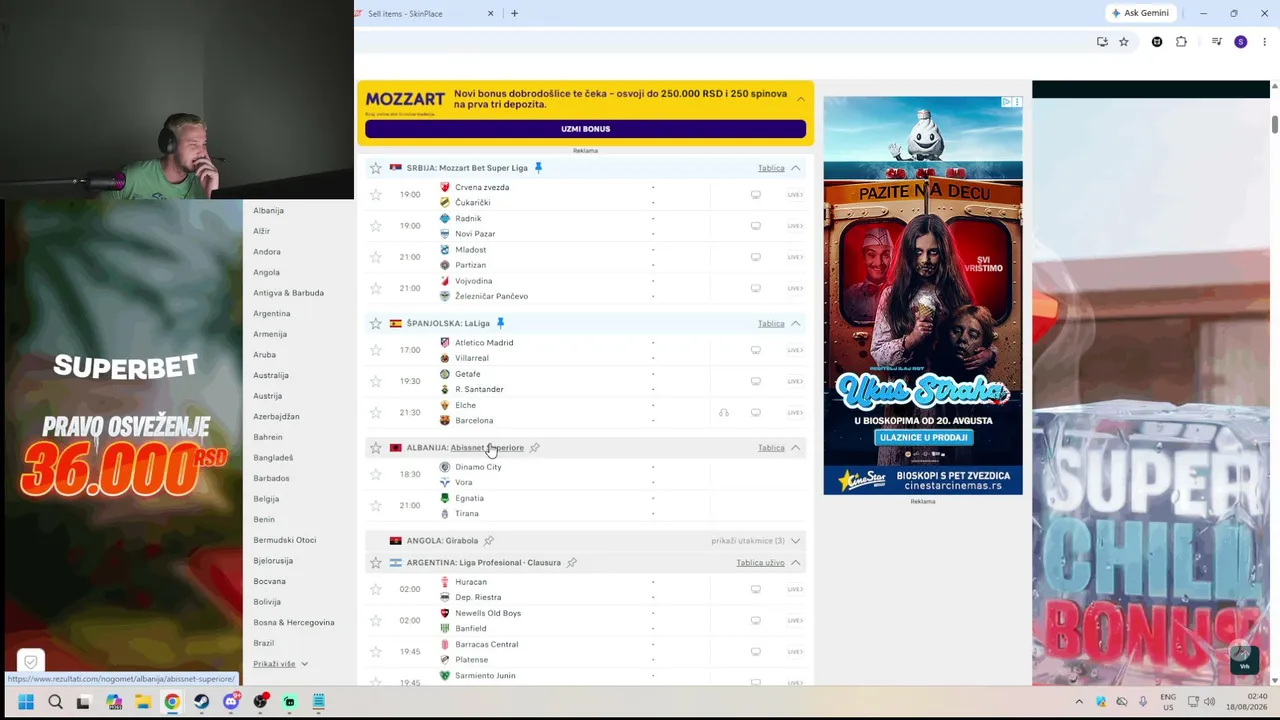
Task: Open the media controls icon in Chrome toolbar
Action: (1217, 42)
